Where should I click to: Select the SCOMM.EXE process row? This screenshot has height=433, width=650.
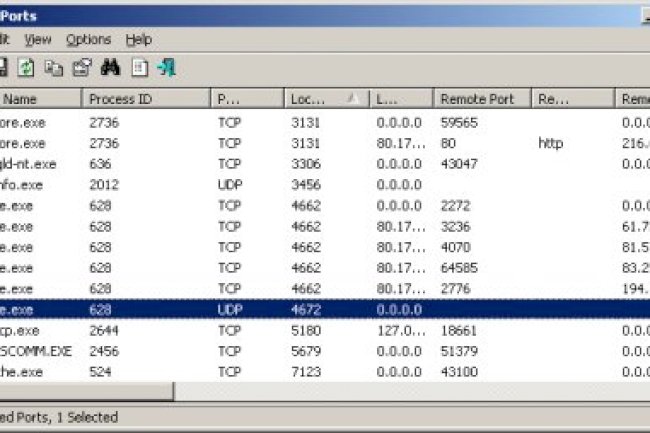point(325,351)
